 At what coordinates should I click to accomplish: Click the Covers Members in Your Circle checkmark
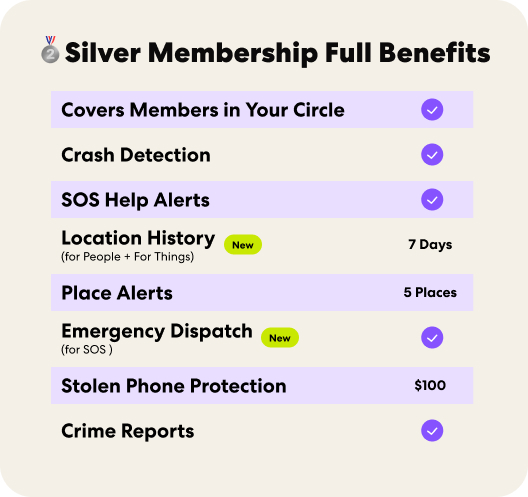(x=432, y=109)
